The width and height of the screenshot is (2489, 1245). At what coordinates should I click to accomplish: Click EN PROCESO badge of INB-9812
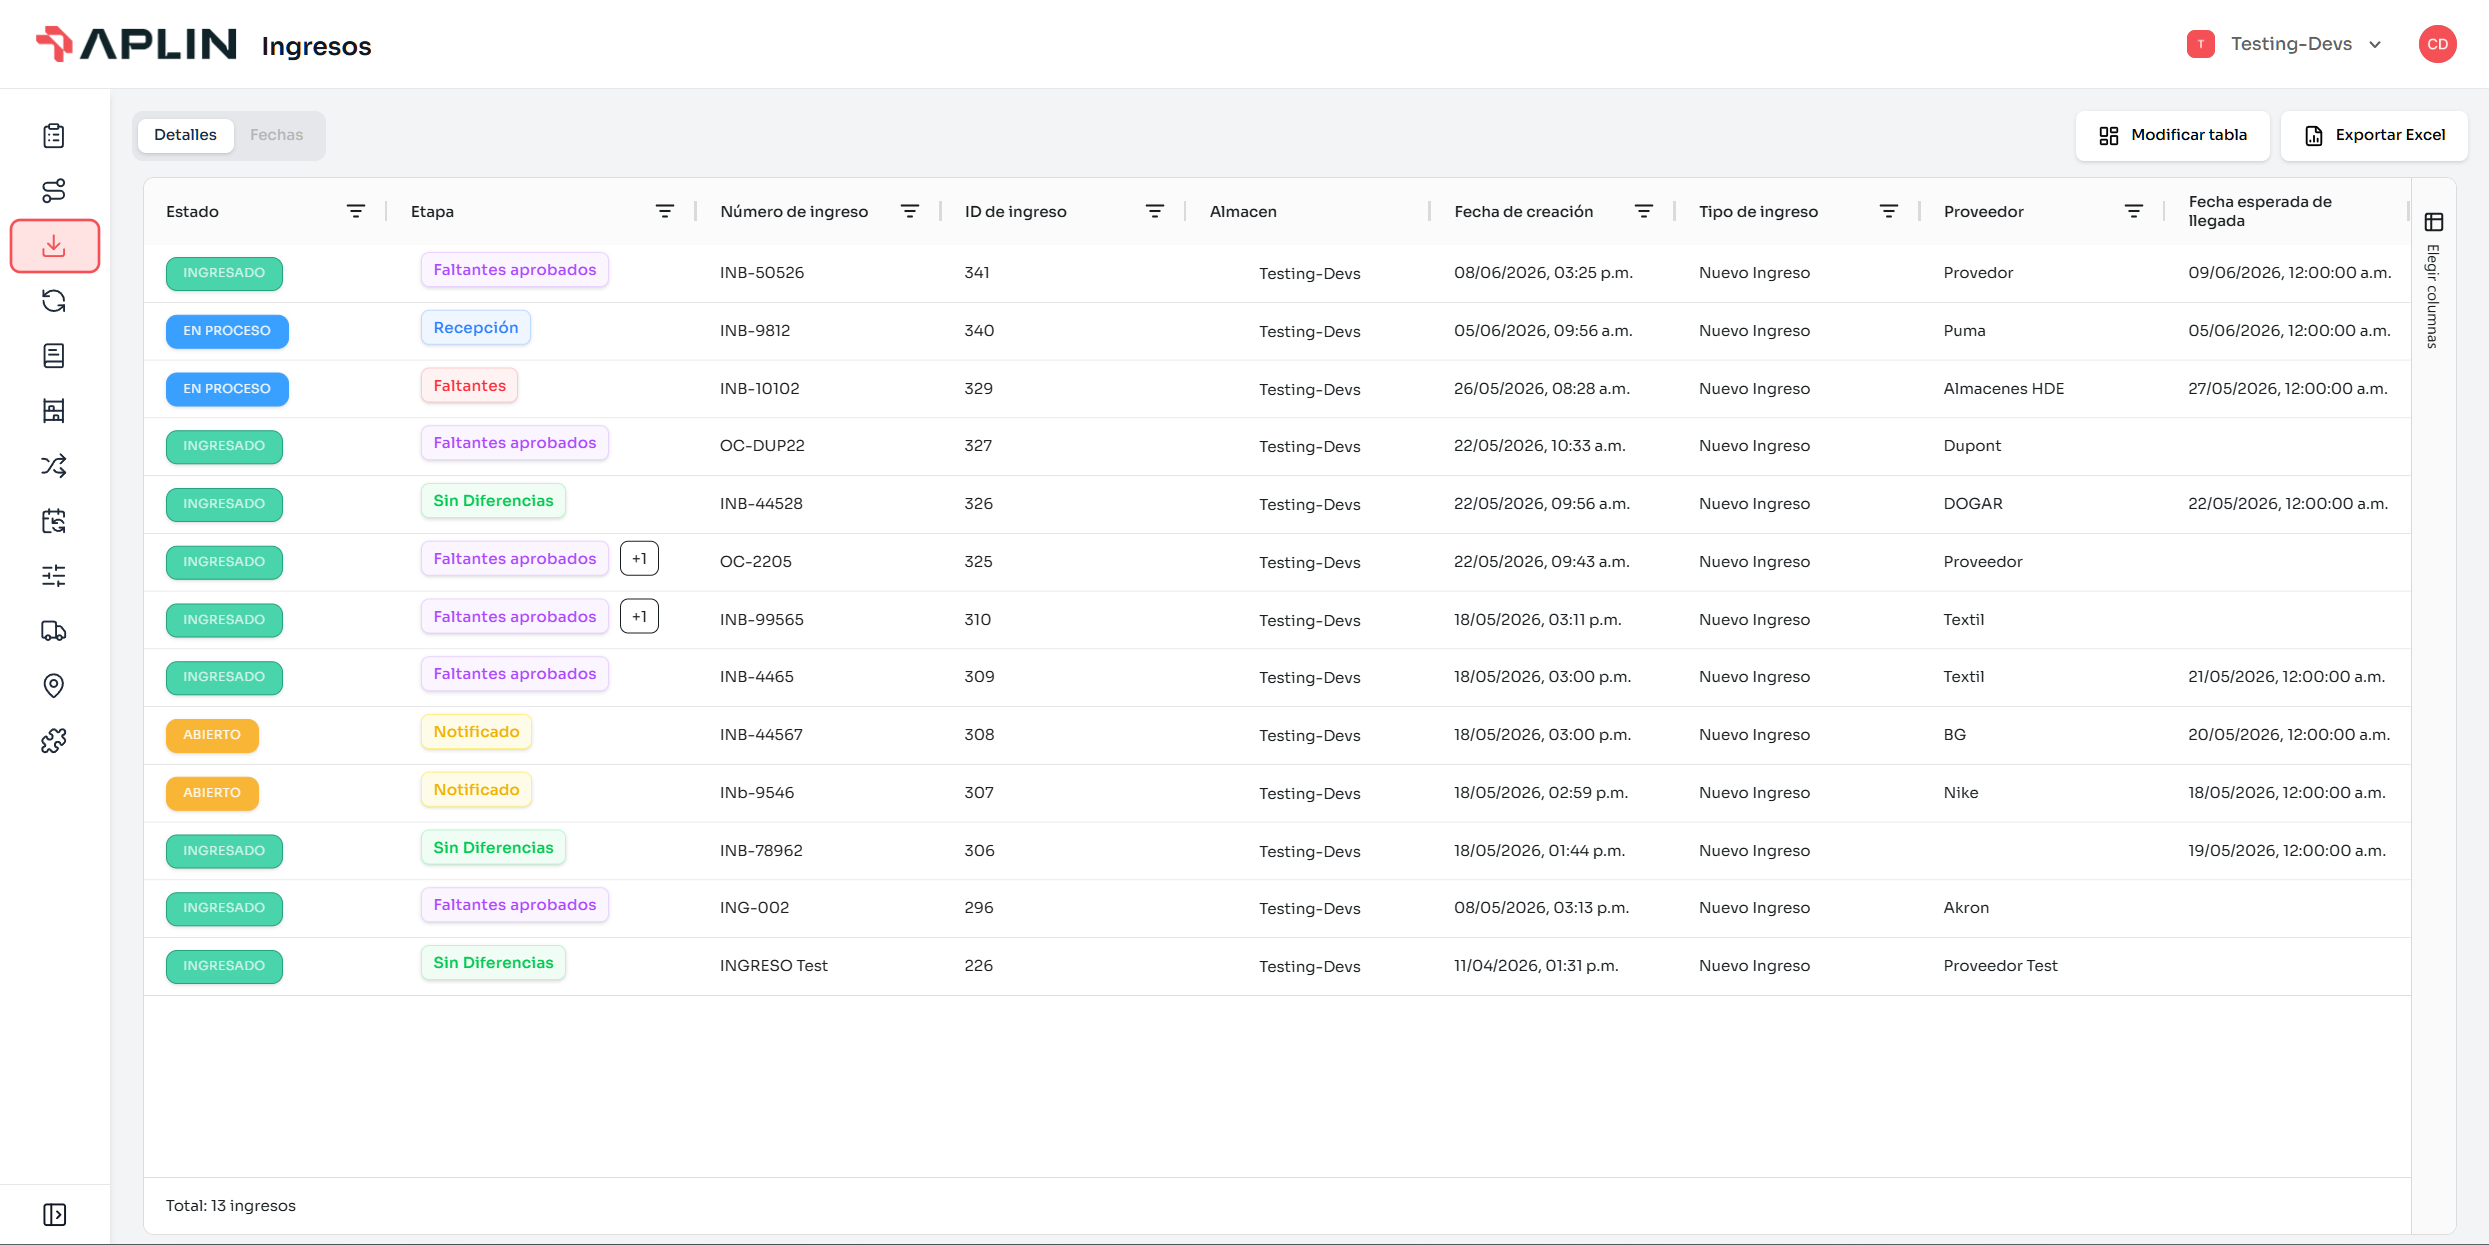(227, 331)
